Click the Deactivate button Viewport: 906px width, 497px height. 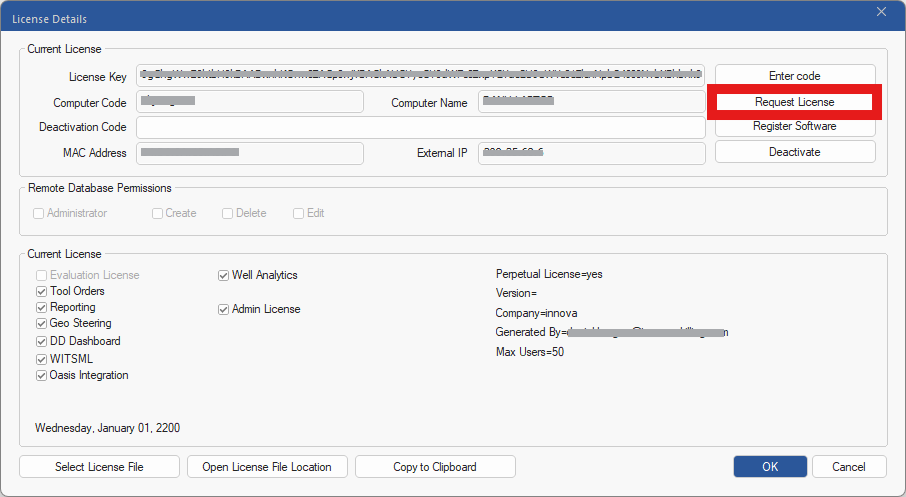pos(794,152)
